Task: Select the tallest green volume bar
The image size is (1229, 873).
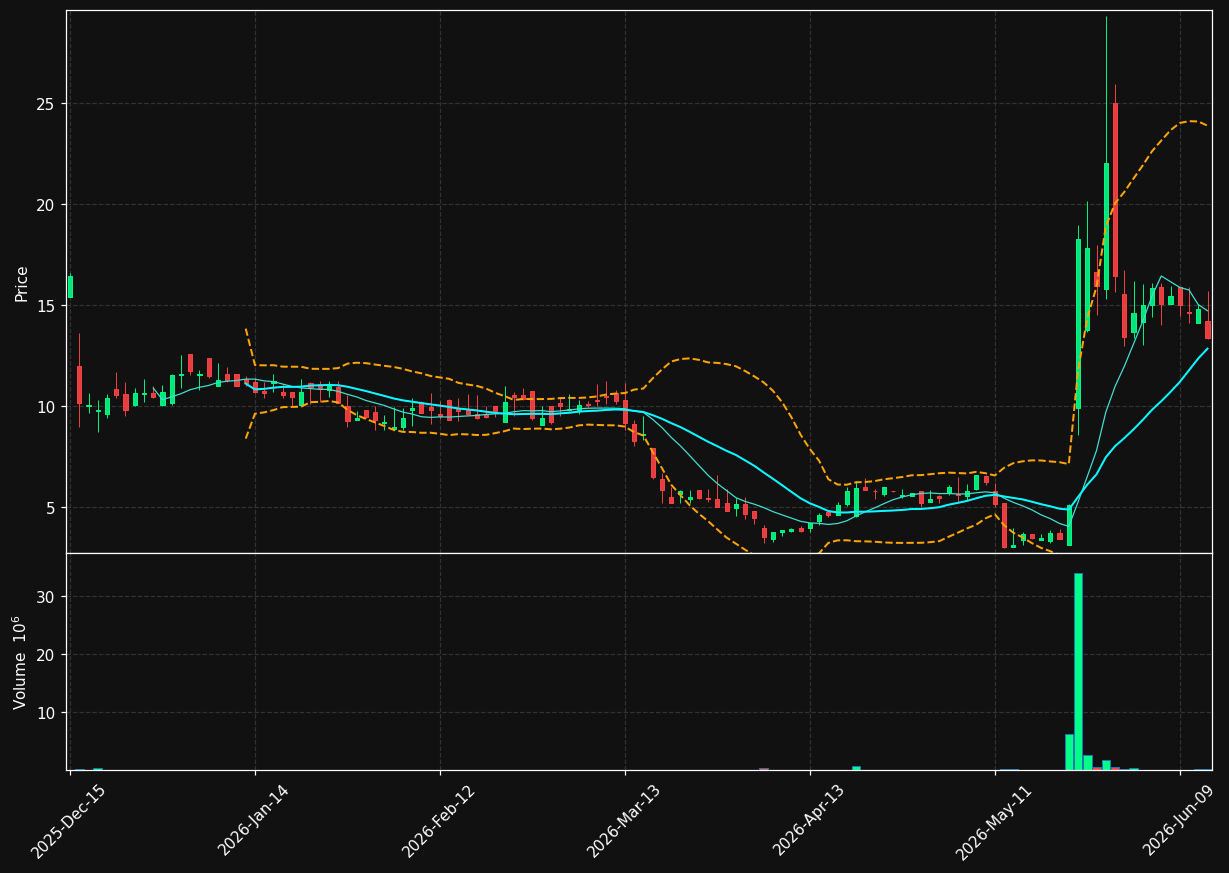Action: coord(1078,671)
